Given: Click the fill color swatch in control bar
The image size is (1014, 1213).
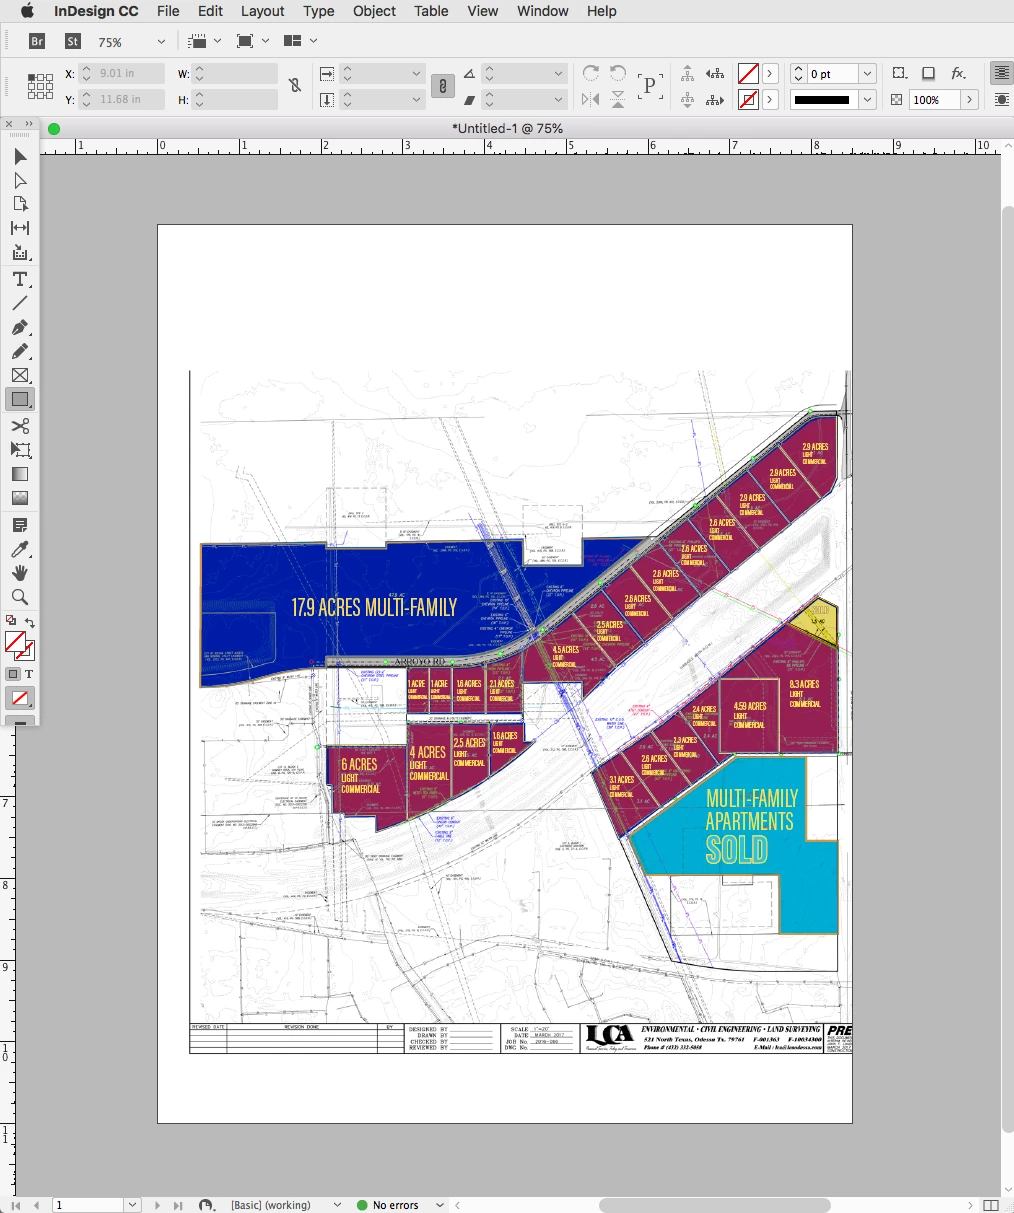Looking at the screenshot, I should pos(748,74).
